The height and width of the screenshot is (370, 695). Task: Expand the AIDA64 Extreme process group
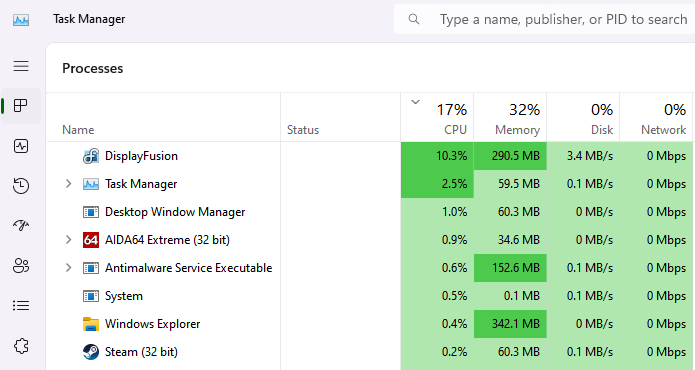[68, 240]
